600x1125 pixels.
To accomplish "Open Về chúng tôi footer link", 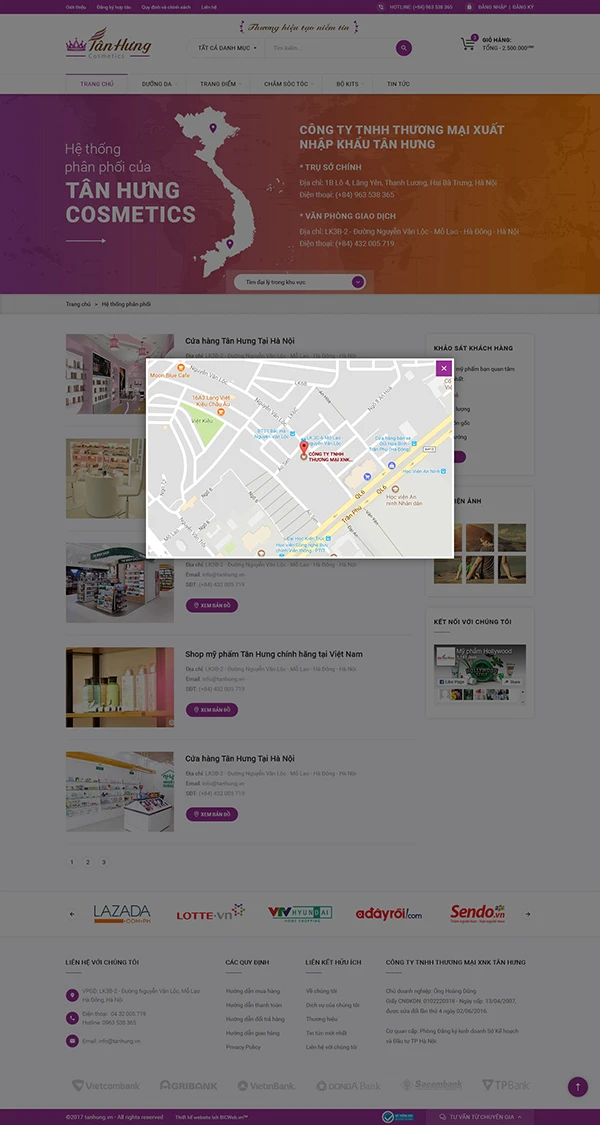I will tap(321, 991).
